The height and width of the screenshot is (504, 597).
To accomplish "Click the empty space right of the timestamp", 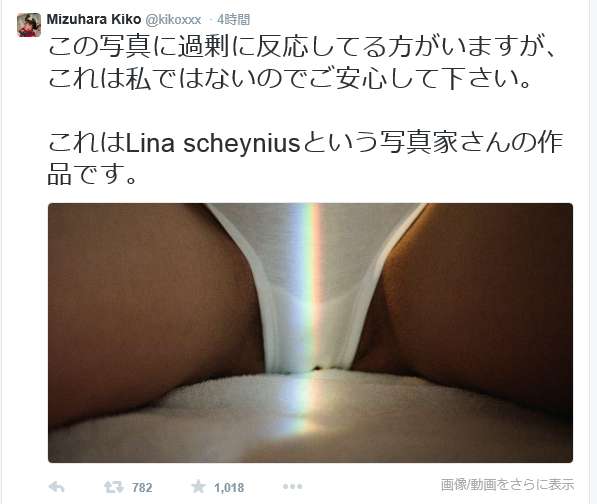I will click(x=419, y=19).
